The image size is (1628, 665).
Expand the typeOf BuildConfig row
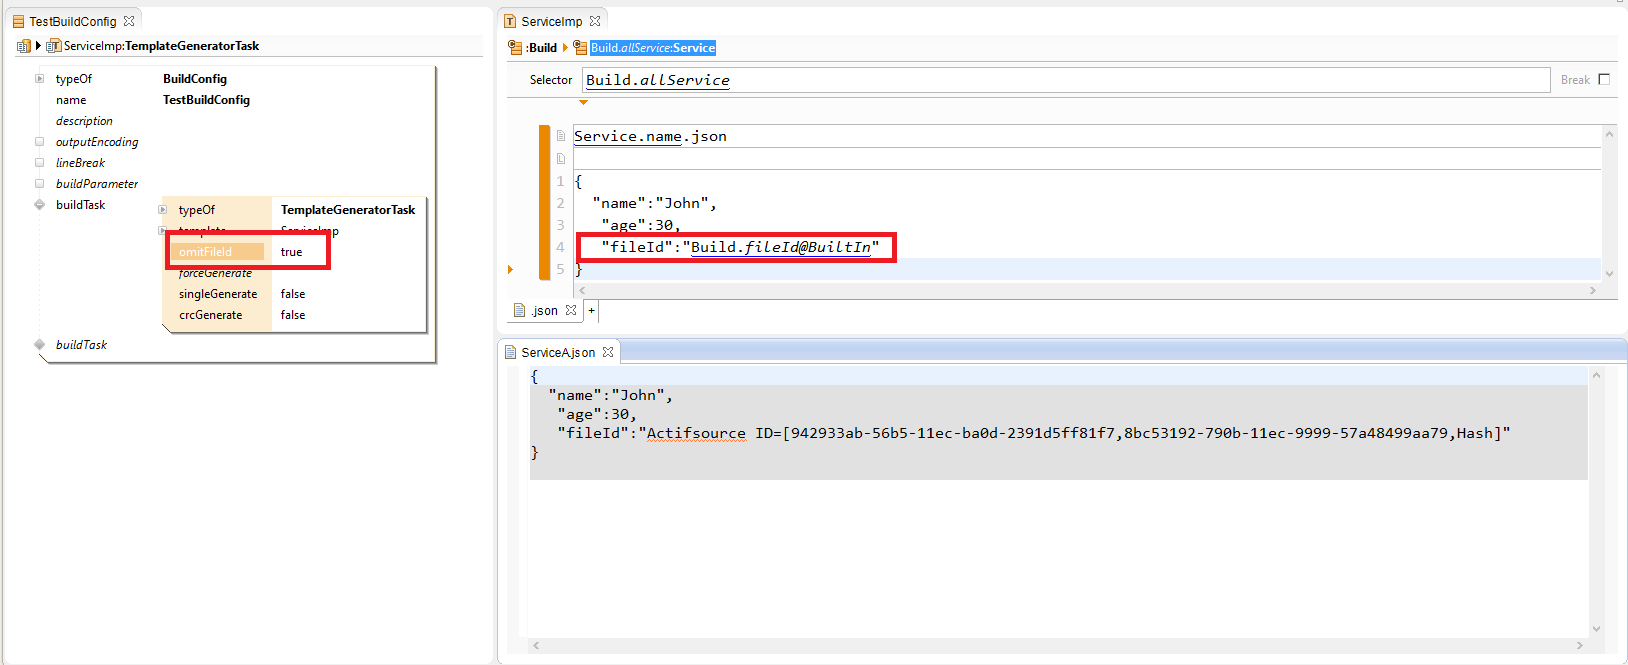(x=40, y=79)
